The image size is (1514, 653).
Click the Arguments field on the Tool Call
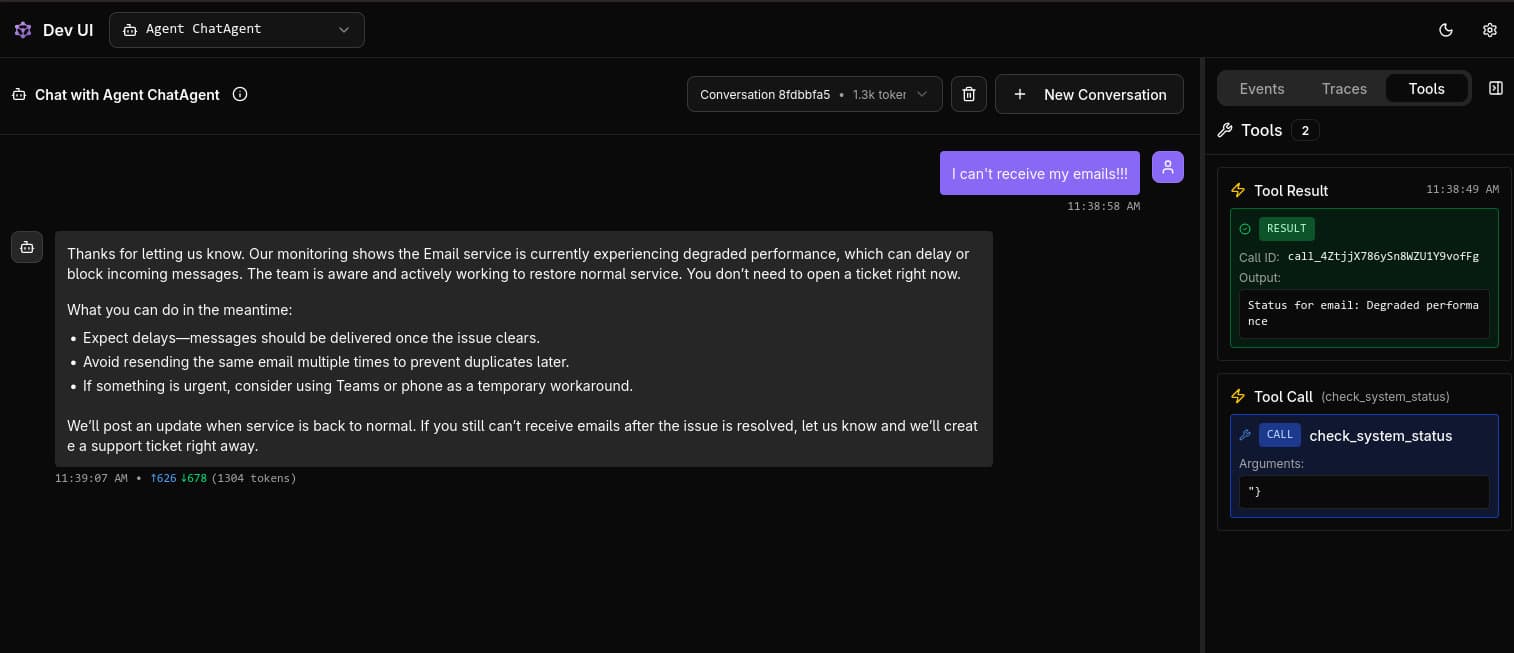1363,491
